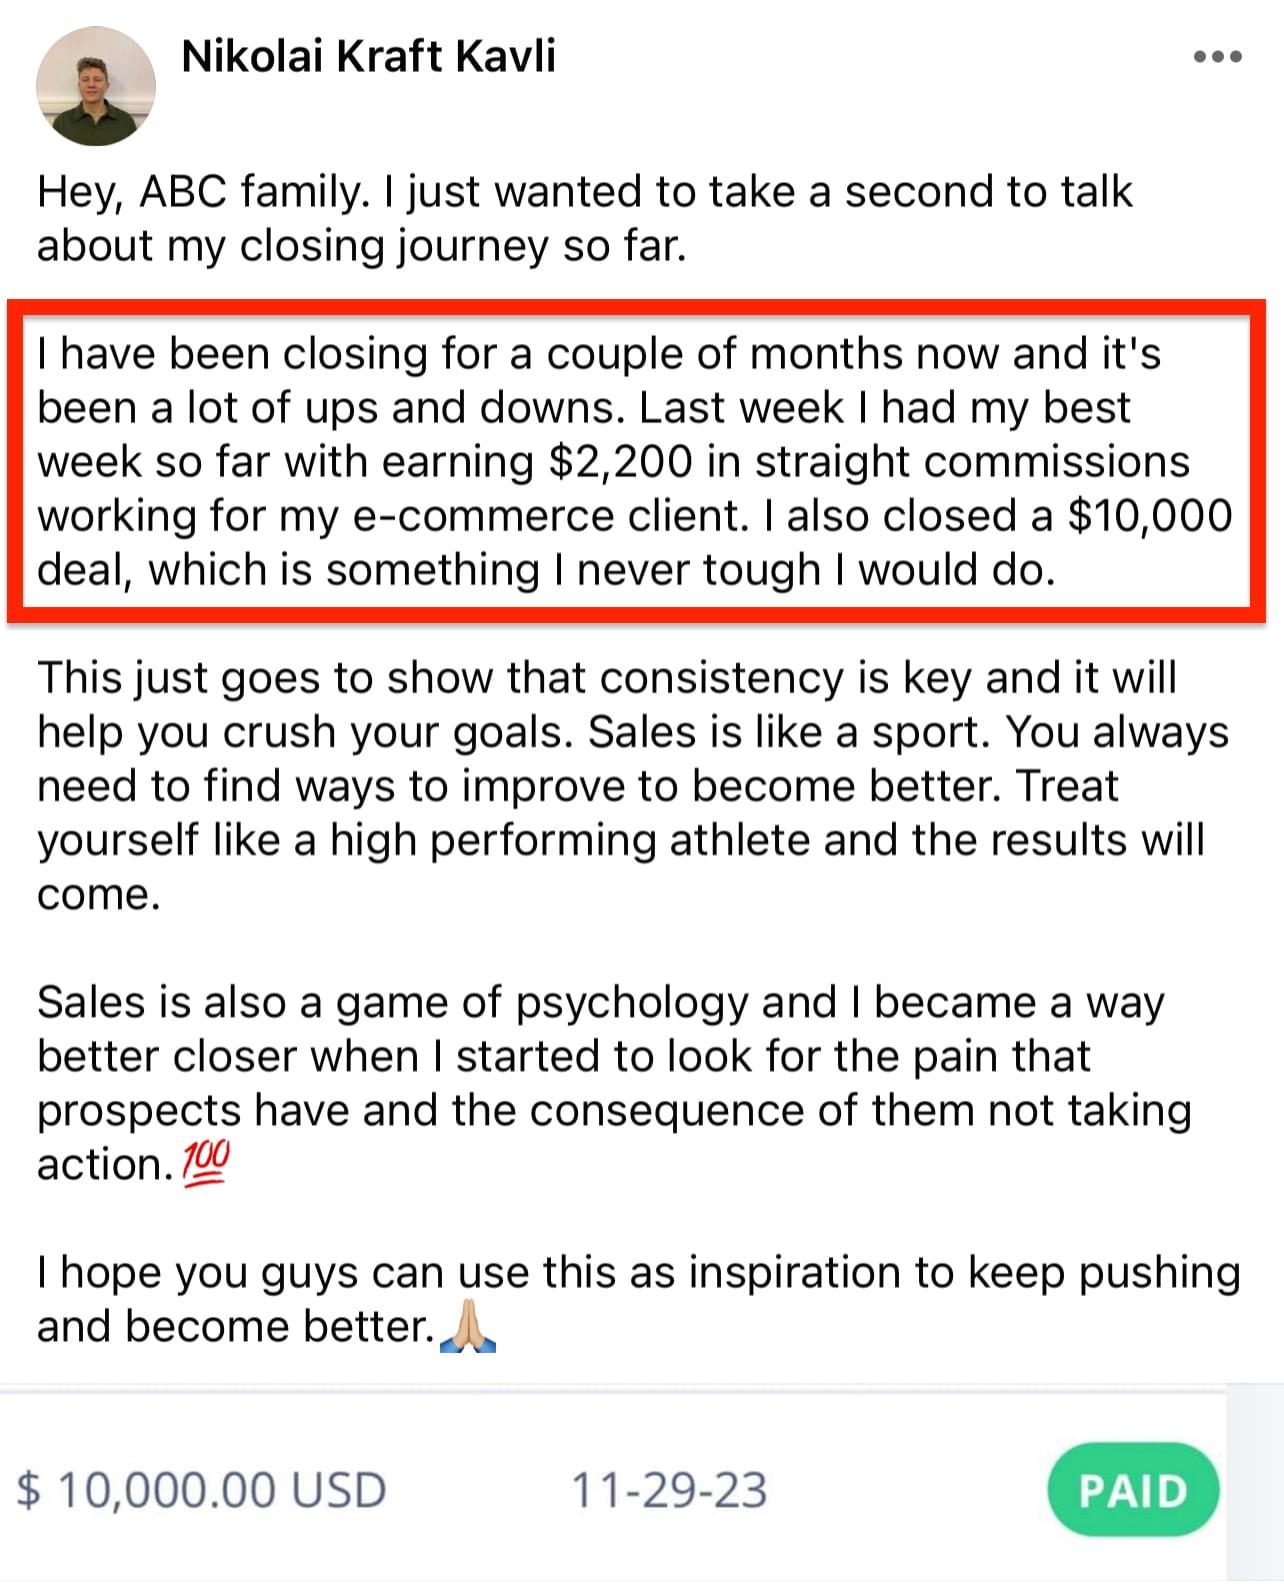The height and width of the screenshot is (1591, 1284).
Task: Click the poster's round profile picture
Action: coord(96,86)
